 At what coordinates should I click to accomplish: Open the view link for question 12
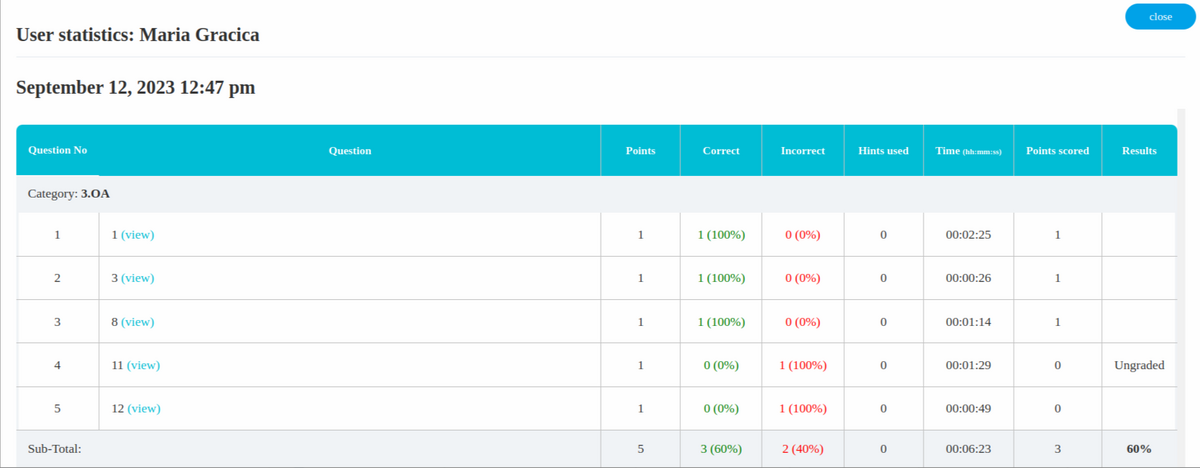point(143,409)
